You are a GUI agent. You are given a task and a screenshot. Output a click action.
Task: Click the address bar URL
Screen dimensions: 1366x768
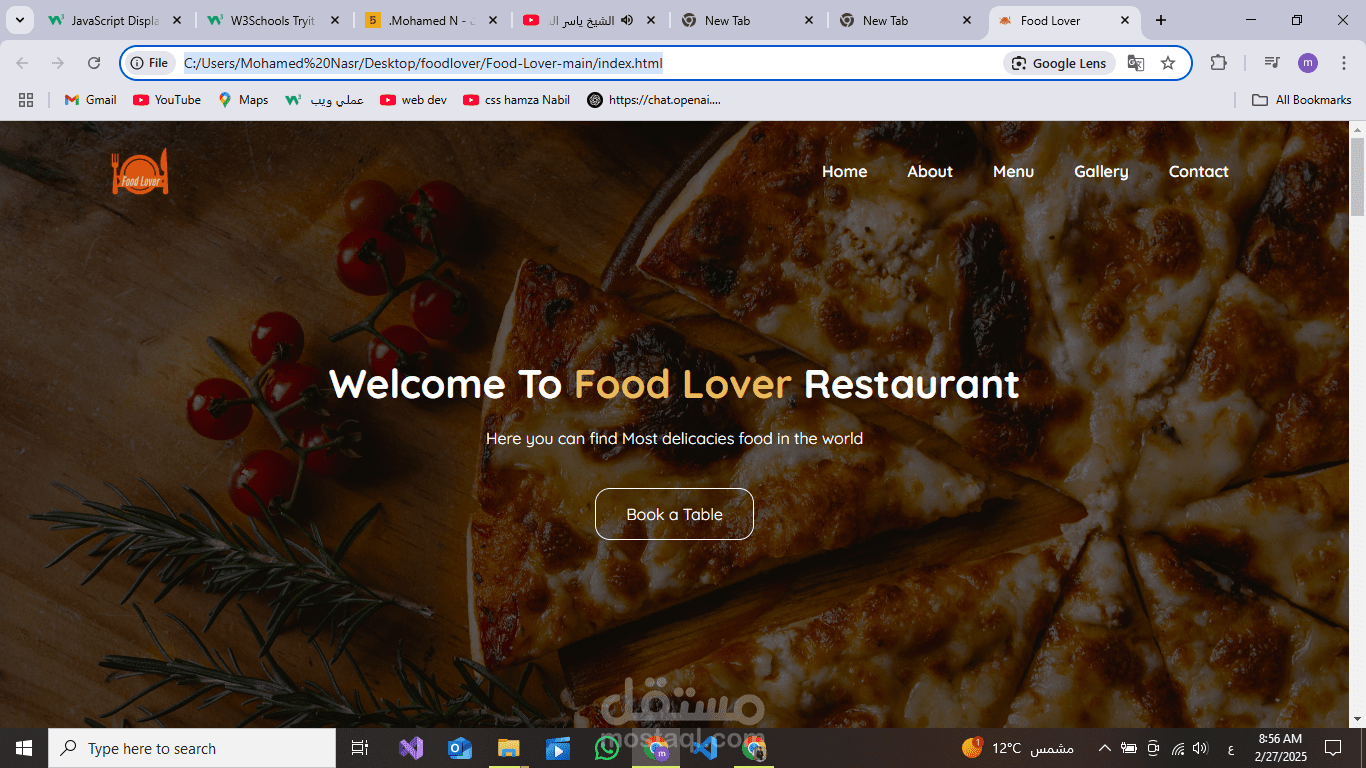click(x=423, y=63)
